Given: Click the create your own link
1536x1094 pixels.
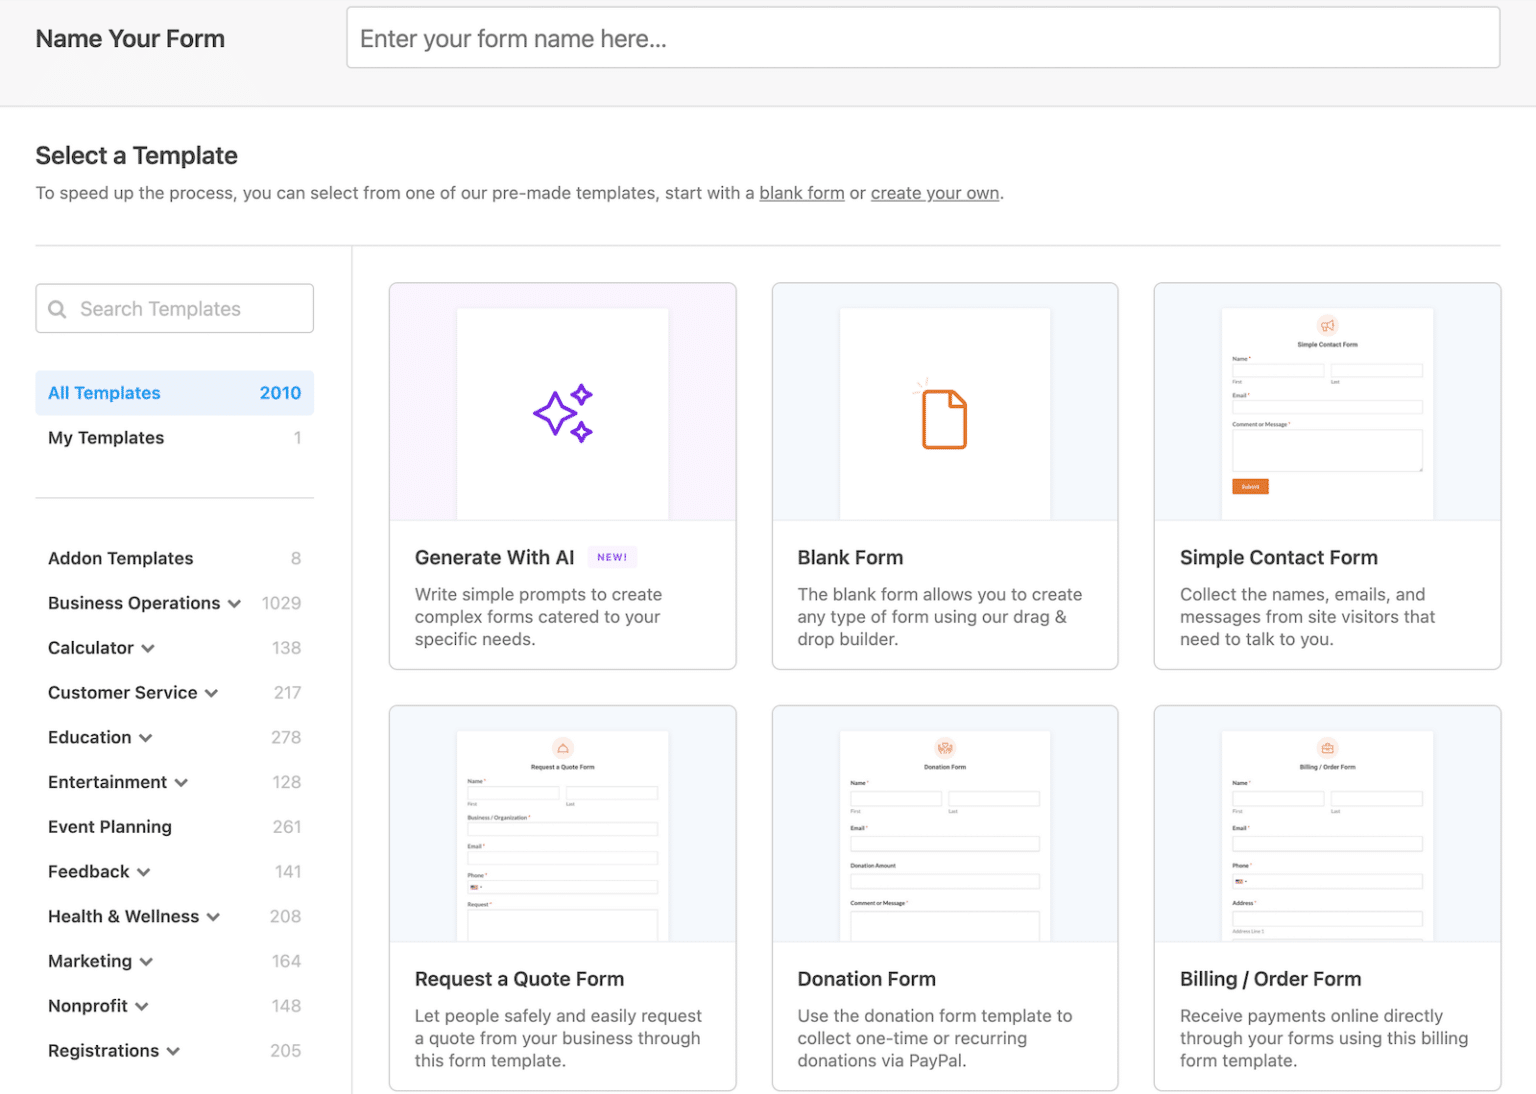Looking at the screenshot, I should [x=934, y=193].
